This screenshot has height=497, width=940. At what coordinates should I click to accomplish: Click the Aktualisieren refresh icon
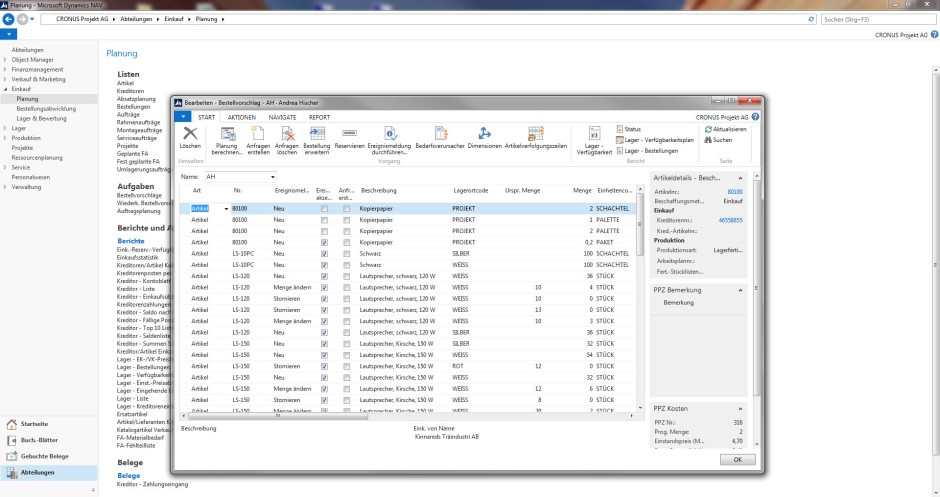[709, 129]
